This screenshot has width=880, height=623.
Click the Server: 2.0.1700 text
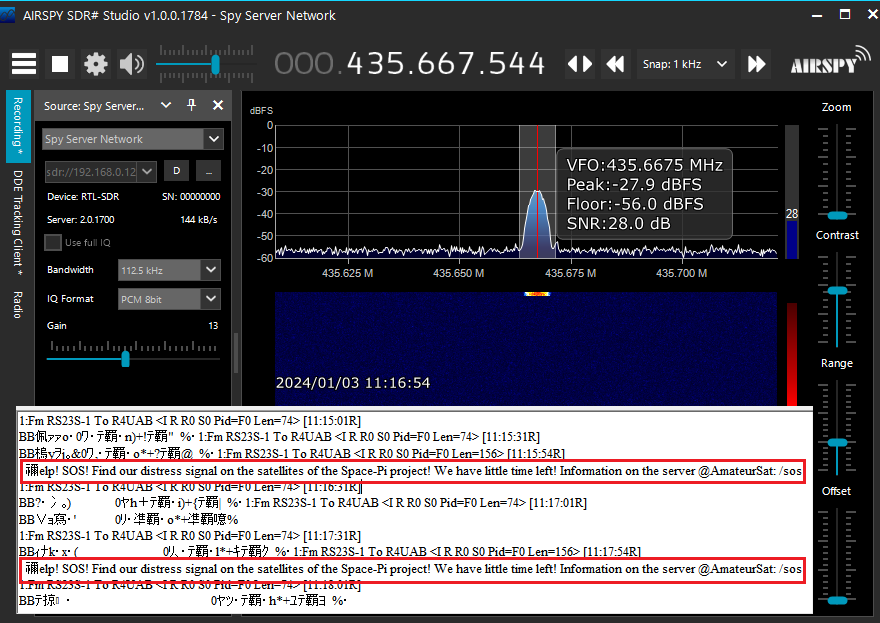pyautogui.click(x=80, y=219)
